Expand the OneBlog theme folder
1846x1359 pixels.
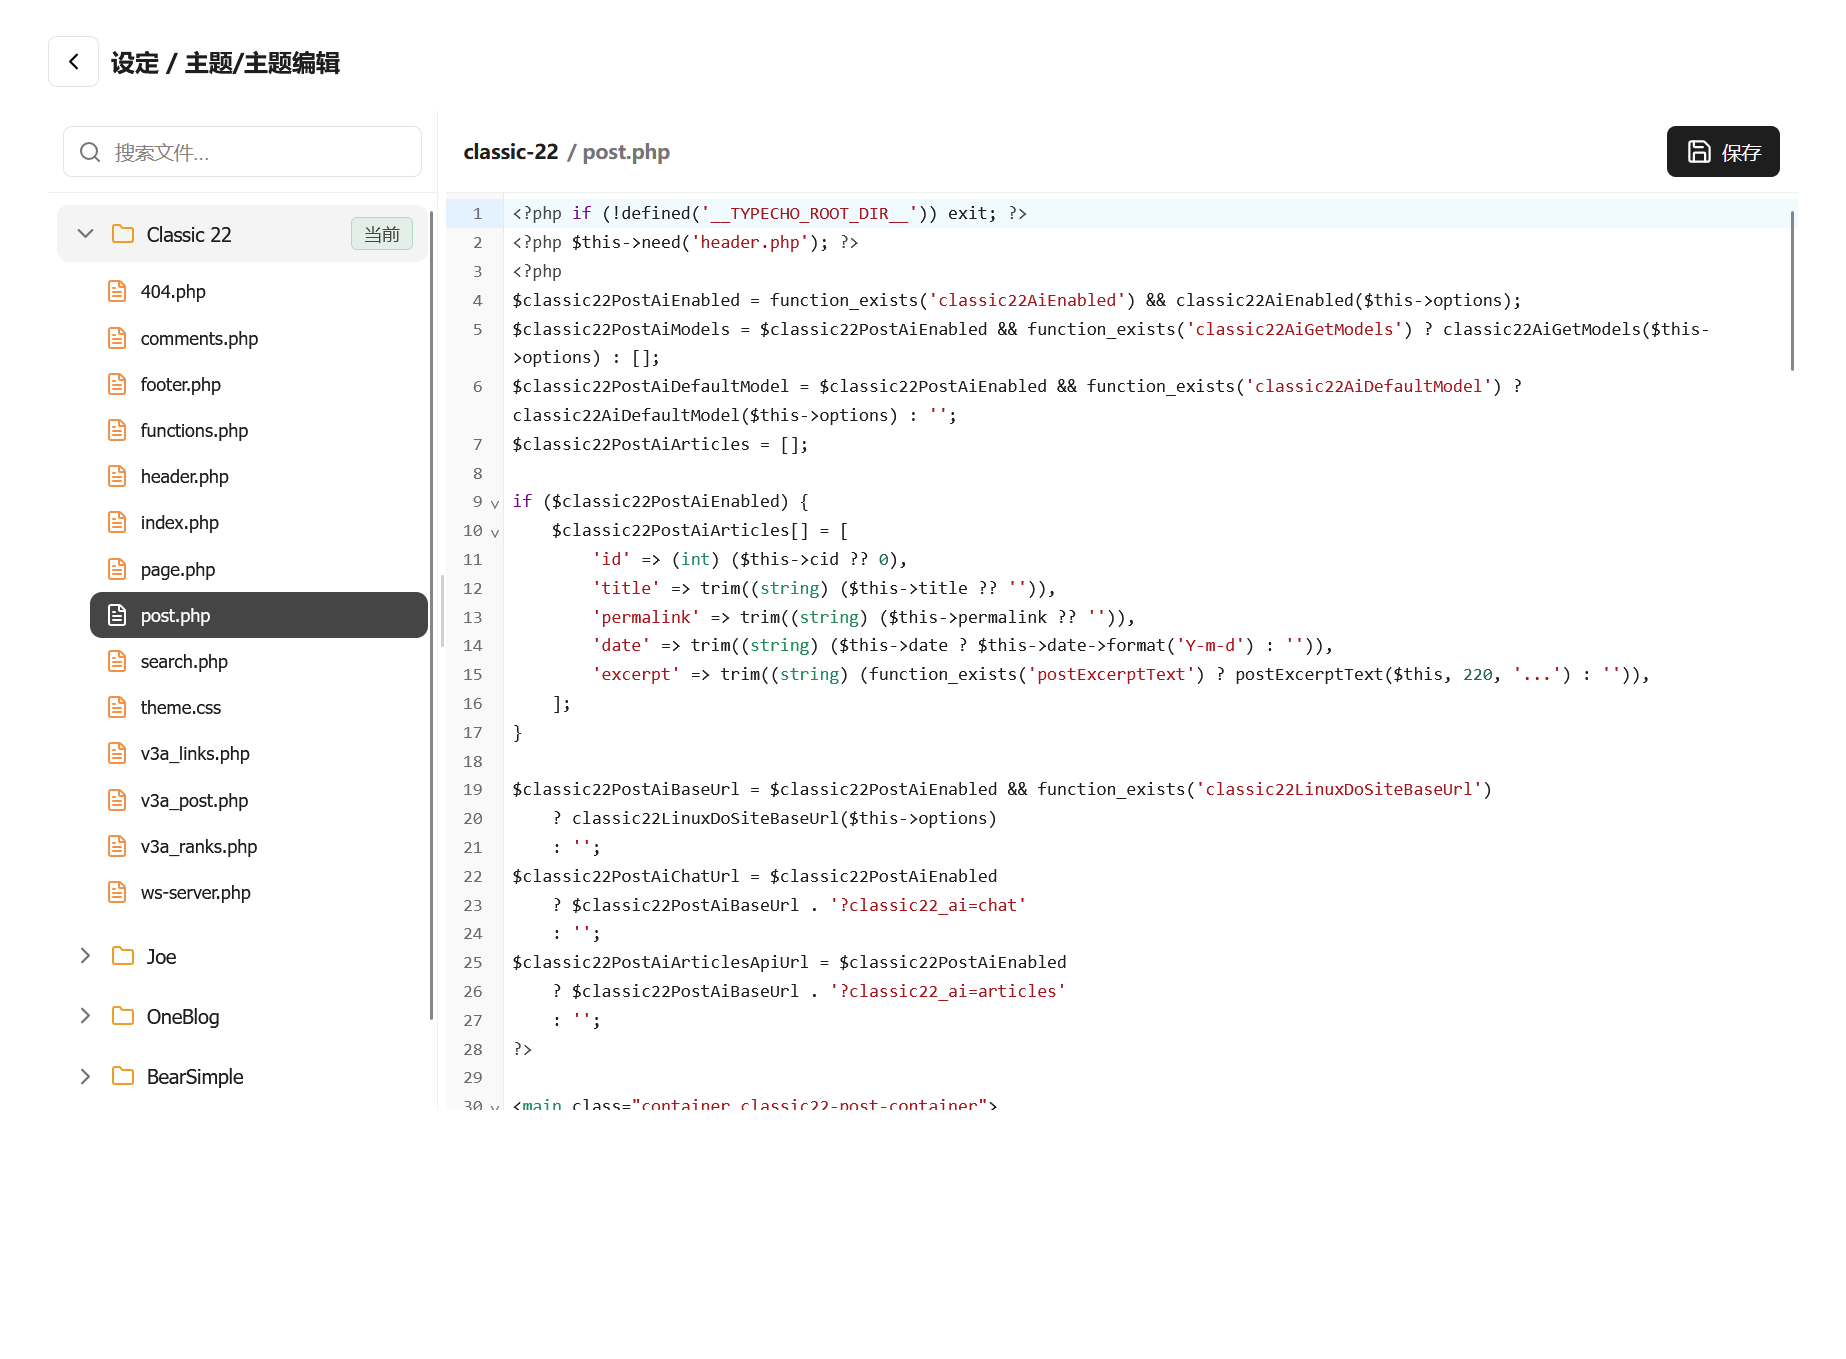86,1016
